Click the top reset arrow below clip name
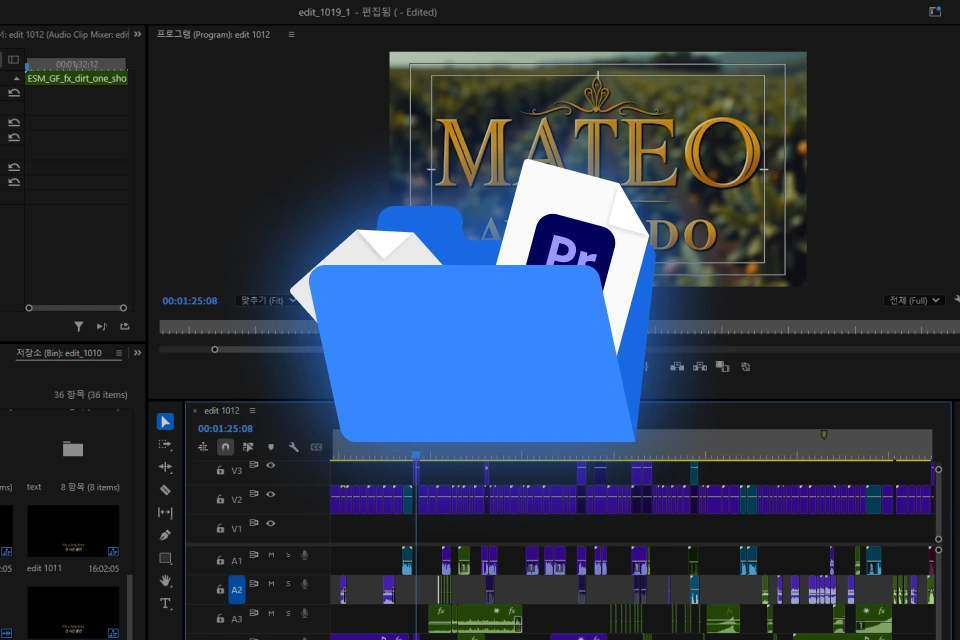 pyautogui.click(x=14, y=93)
